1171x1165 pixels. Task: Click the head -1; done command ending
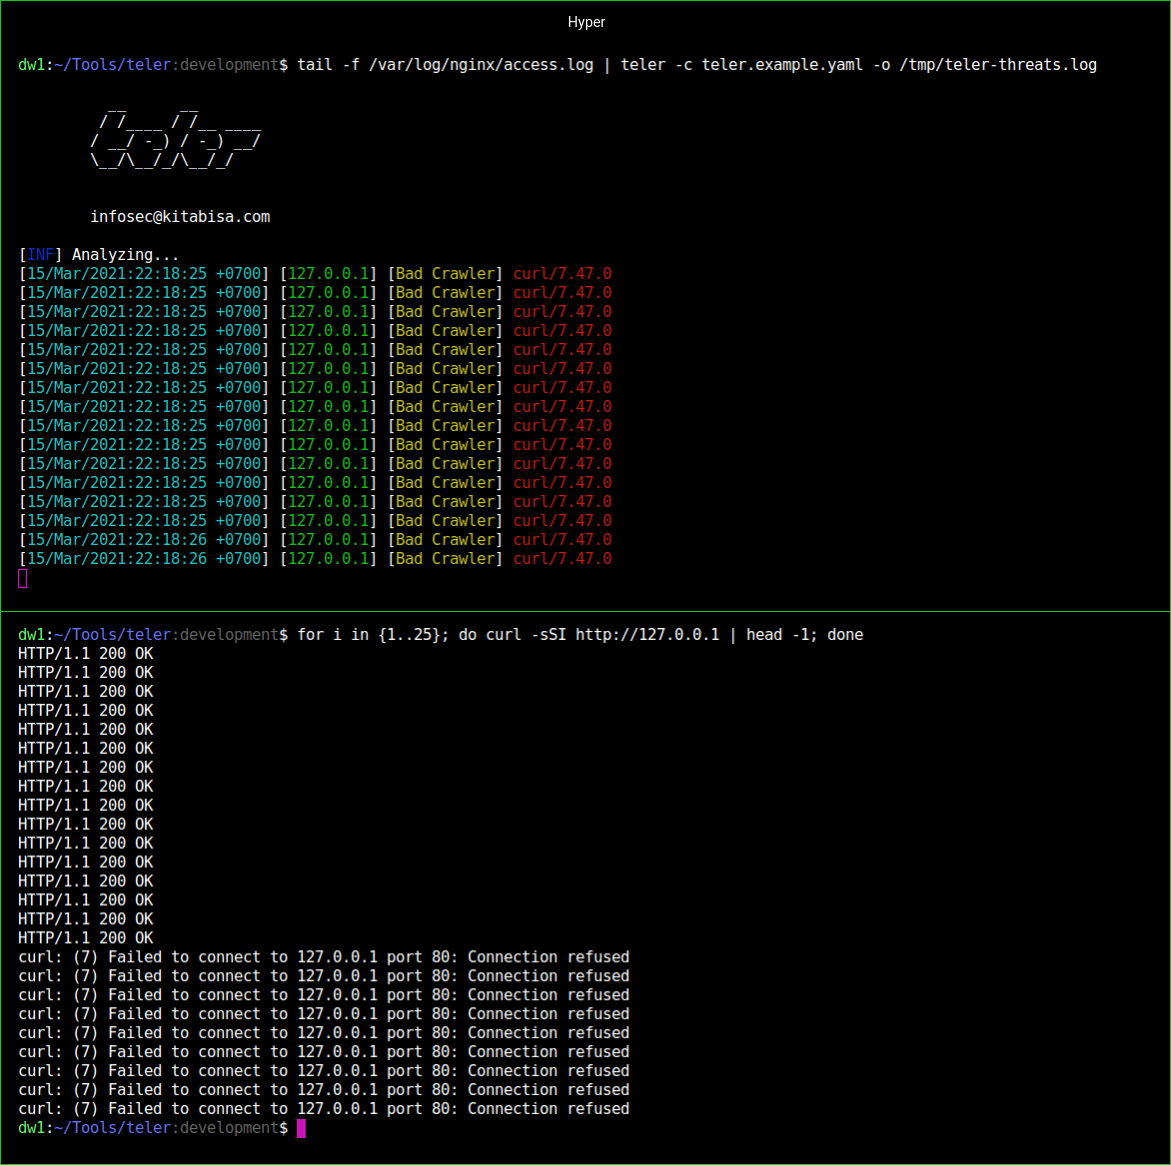[x=805, y=635]
